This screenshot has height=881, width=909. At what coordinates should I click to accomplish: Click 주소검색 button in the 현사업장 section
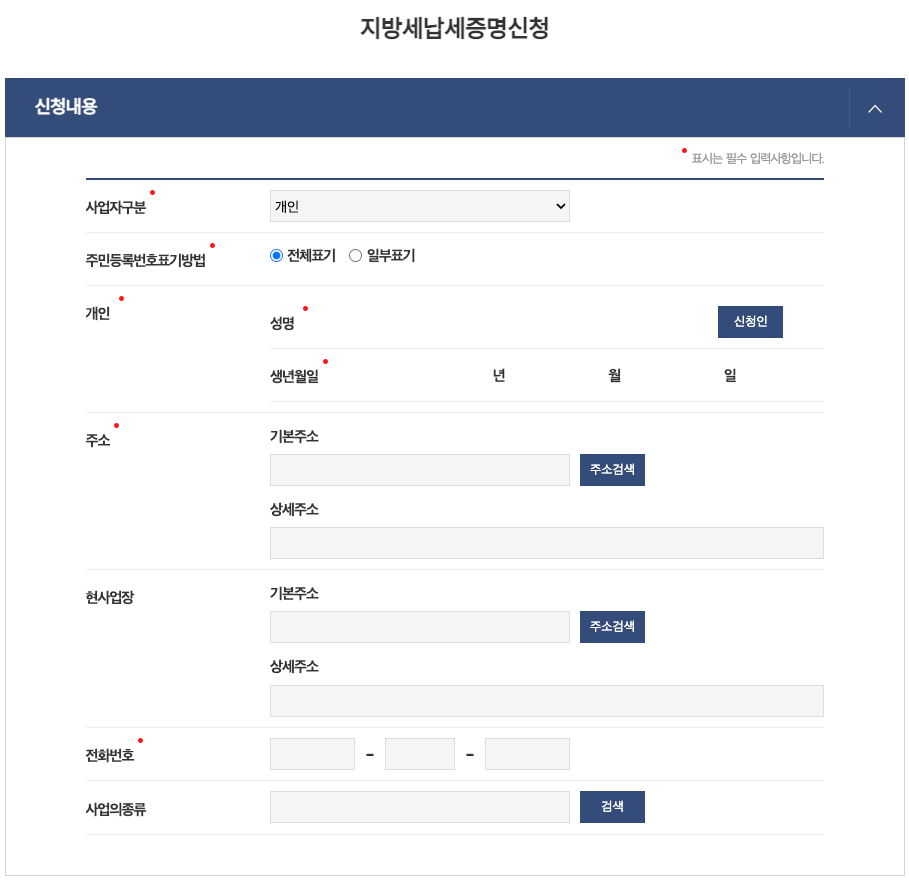coord(611,626)
